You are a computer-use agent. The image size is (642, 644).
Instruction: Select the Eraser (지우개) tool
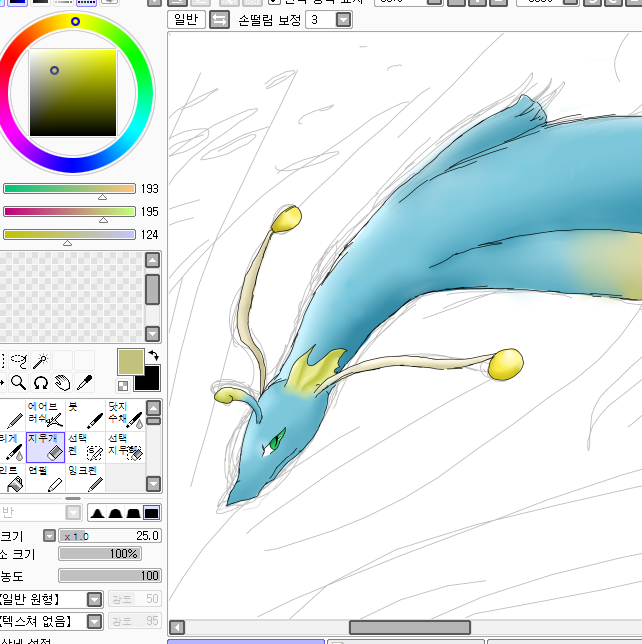pos(46,446)
